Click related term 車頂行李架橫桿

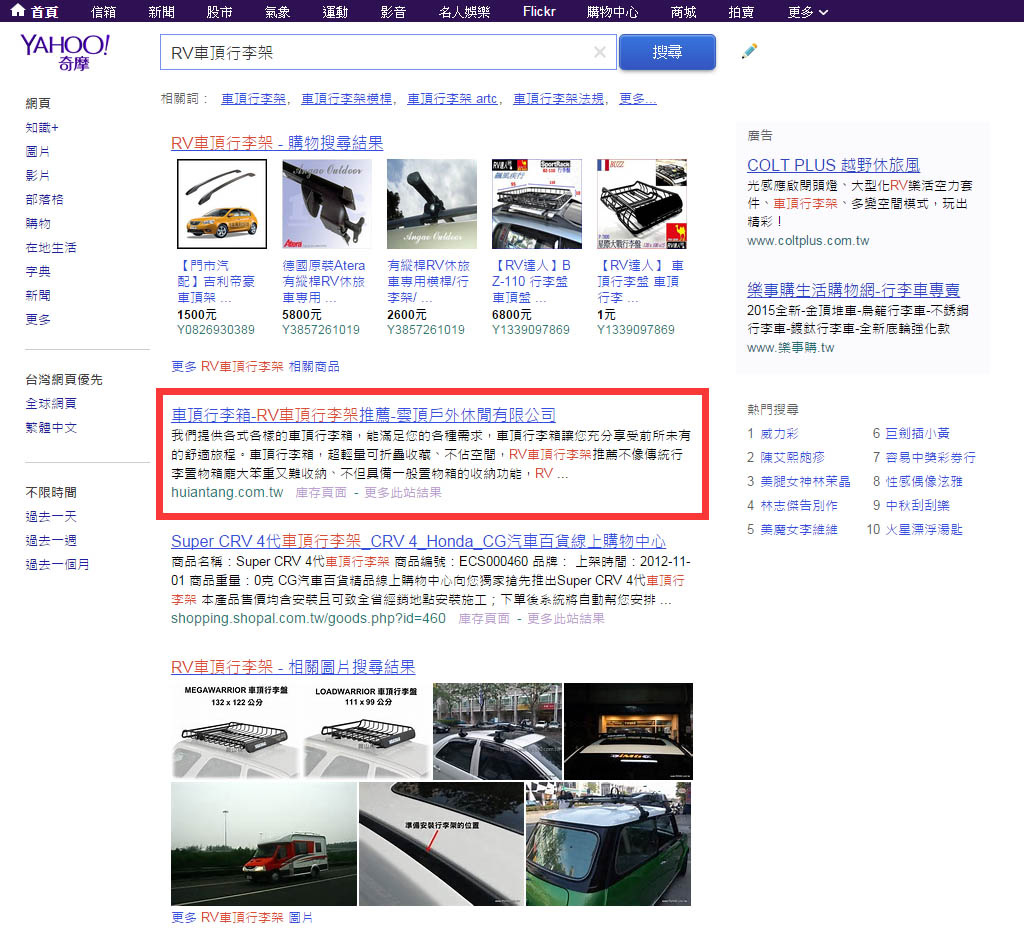click(x=346, y=99)
